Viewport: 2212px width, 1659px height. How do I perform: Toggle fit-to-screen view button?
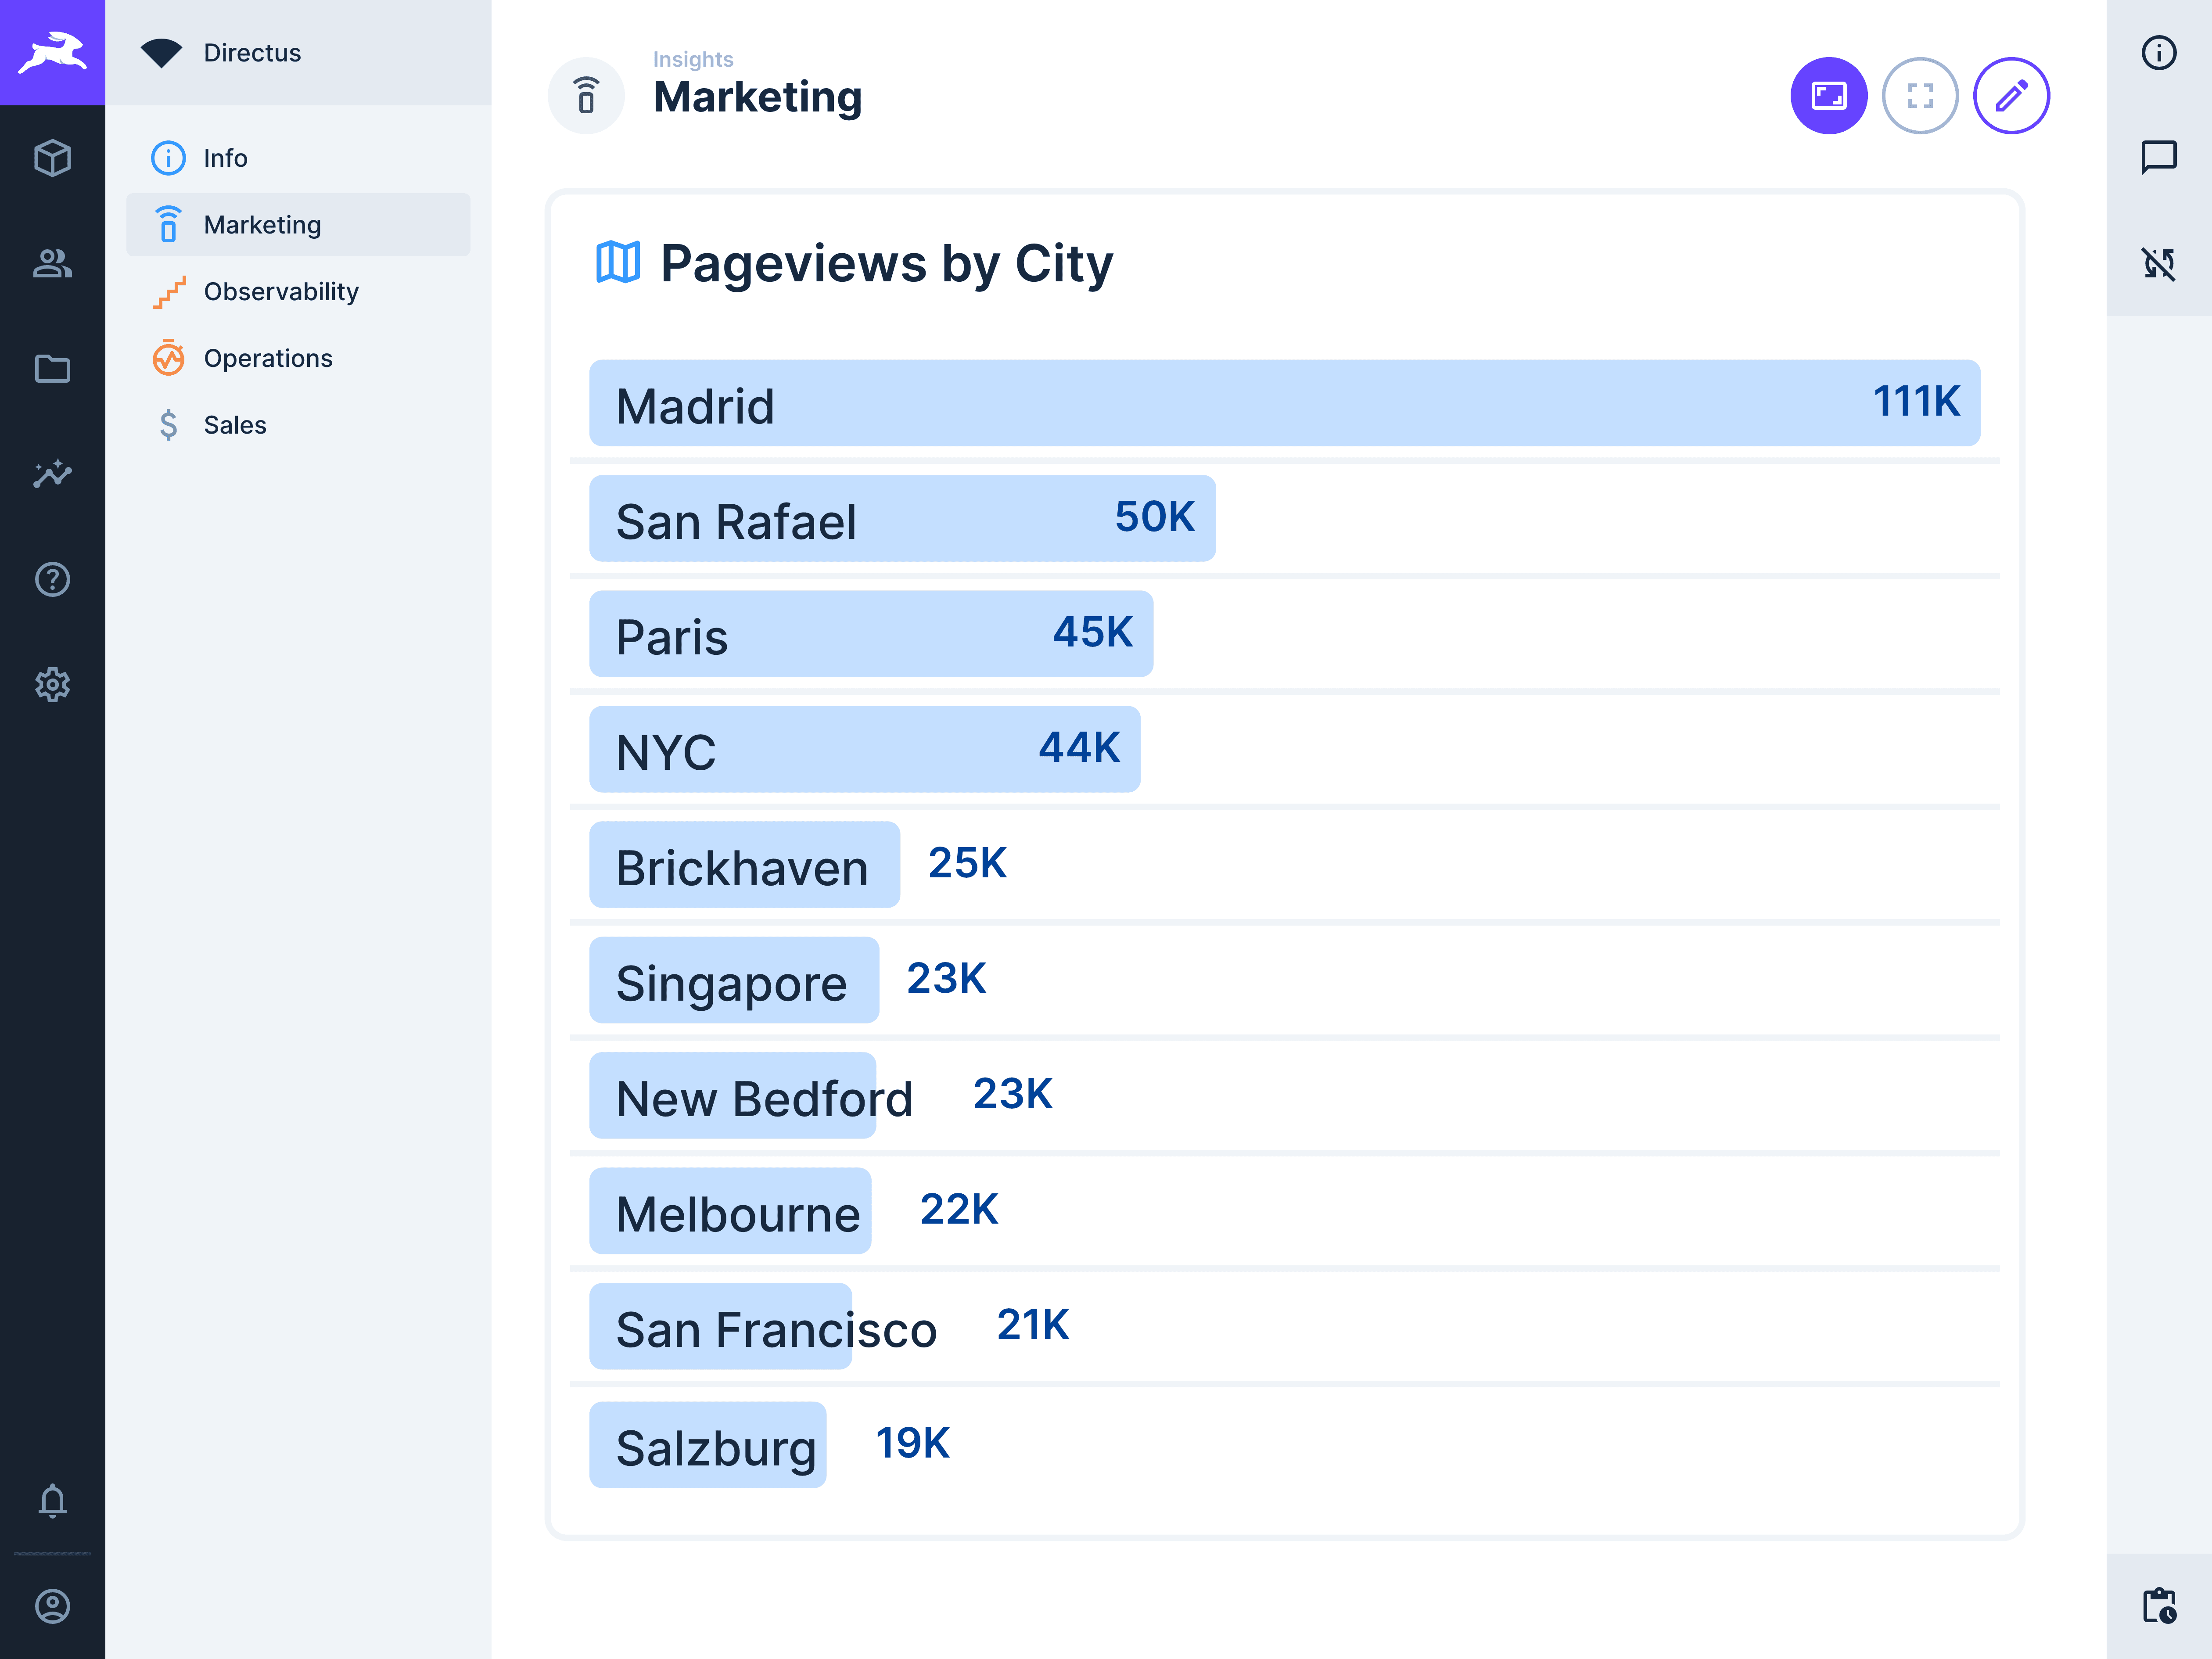(x=1829, y=96)
